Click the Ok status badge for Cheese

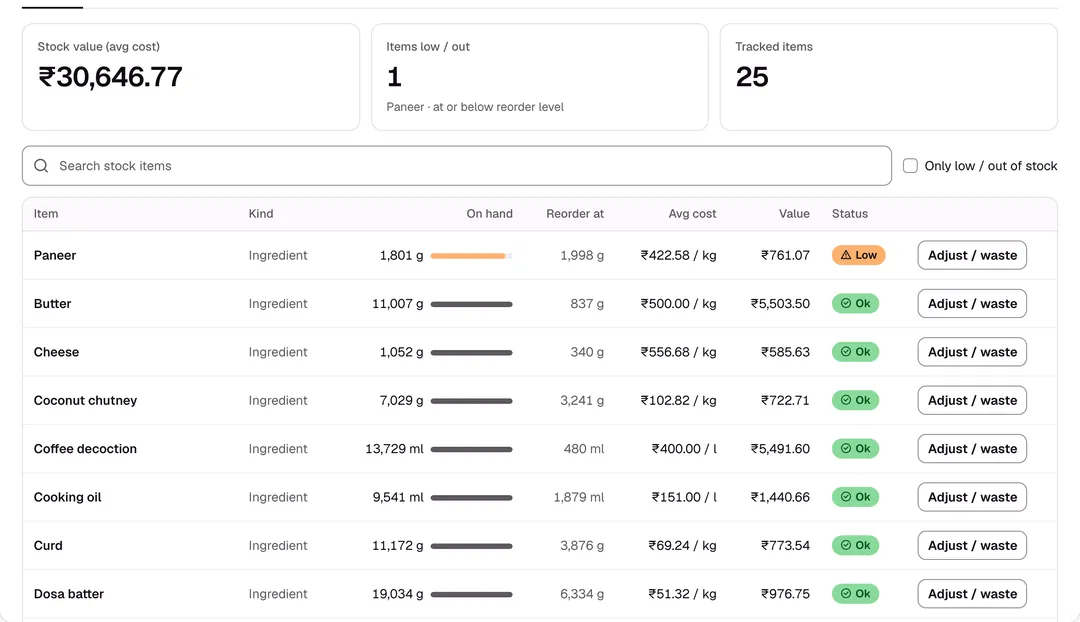(x=855, y=351)
